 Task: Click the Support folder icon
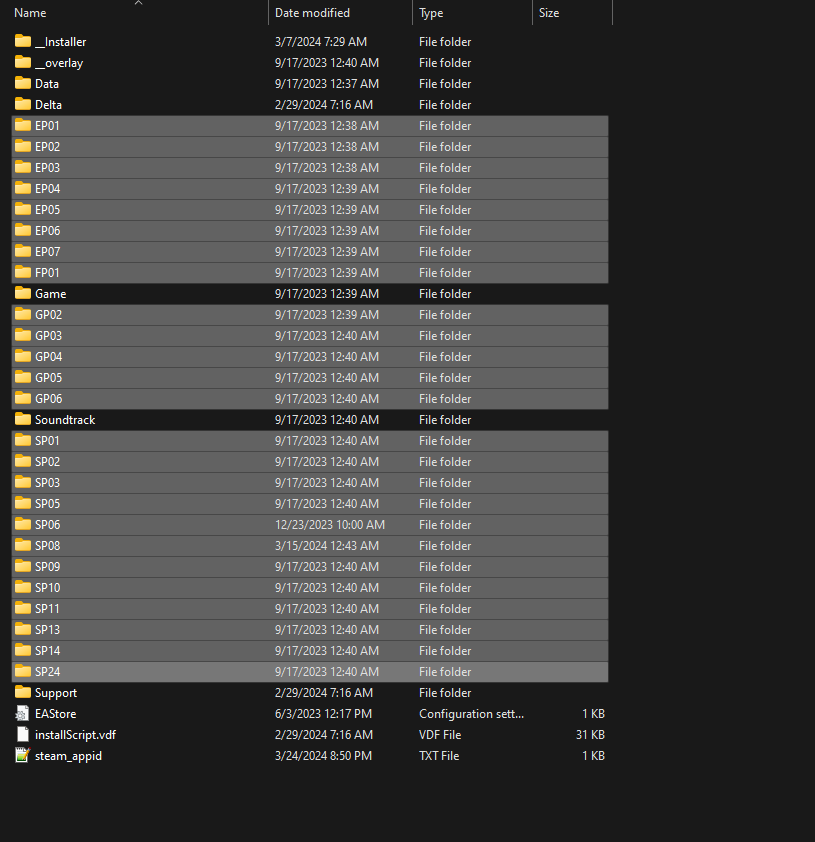coord(23,693)
